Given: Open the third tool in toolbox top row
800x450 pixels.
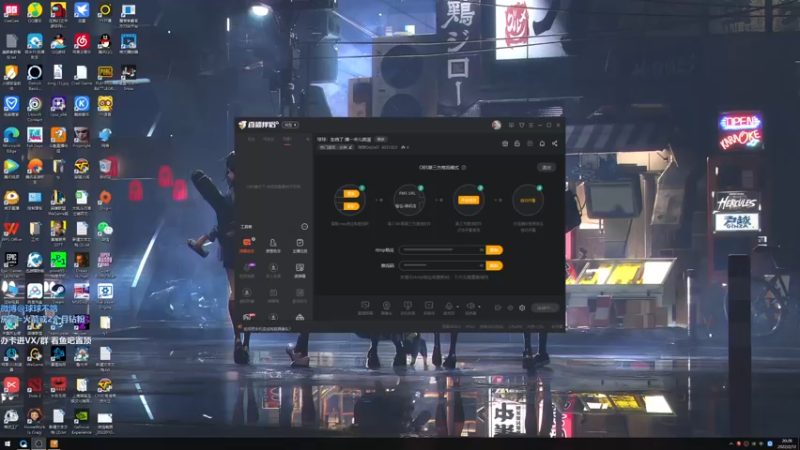Looking at the screenshot, I should [x=299, y=245].
